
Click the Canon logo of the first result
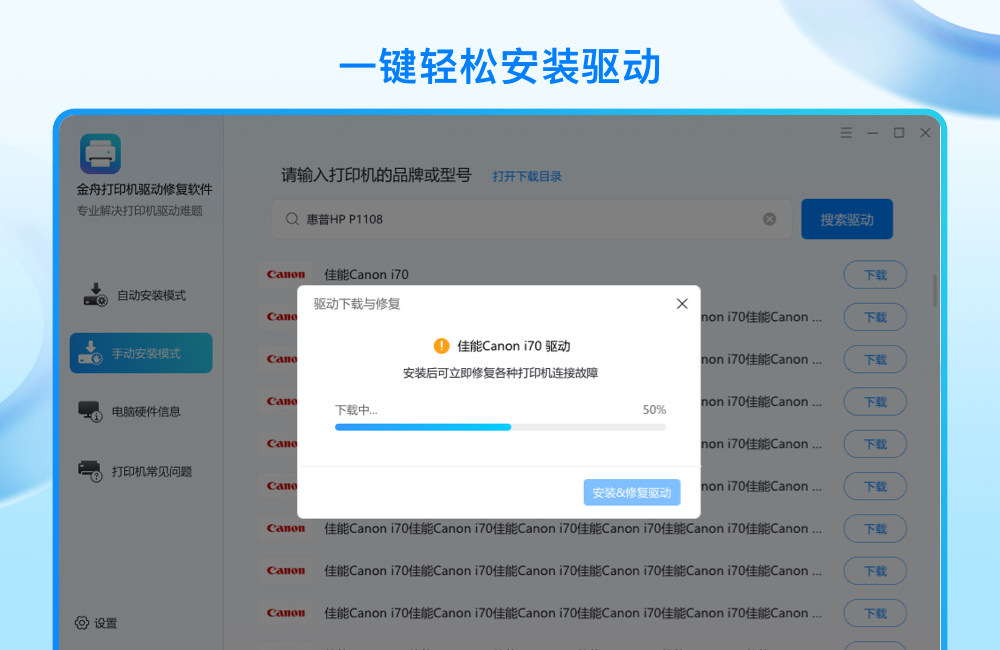pyautogui.click(x=286, y=274)
